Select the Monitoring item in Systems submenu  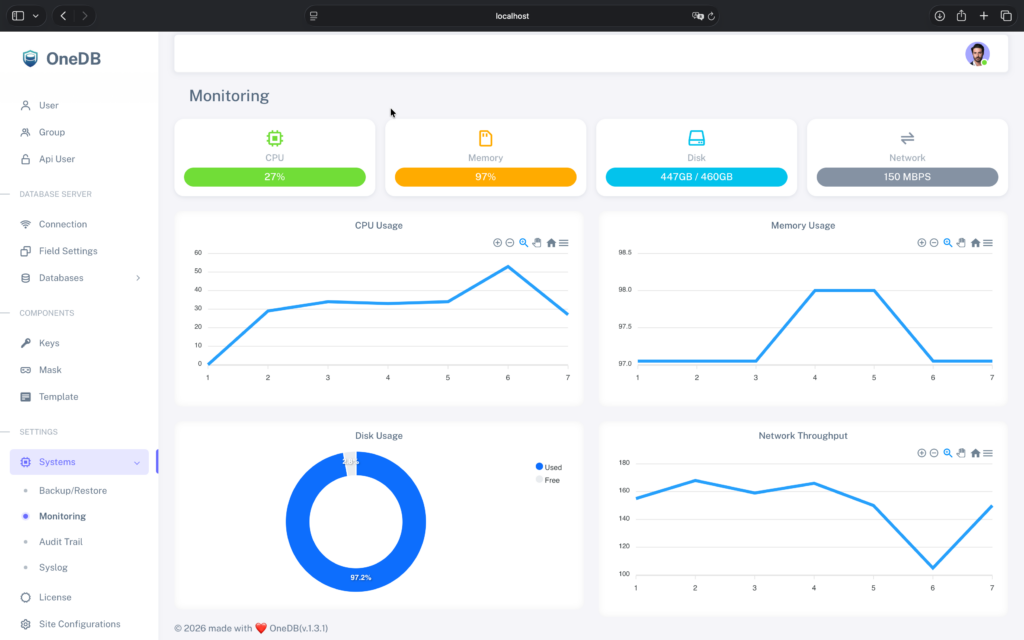(x=62, y=516)
